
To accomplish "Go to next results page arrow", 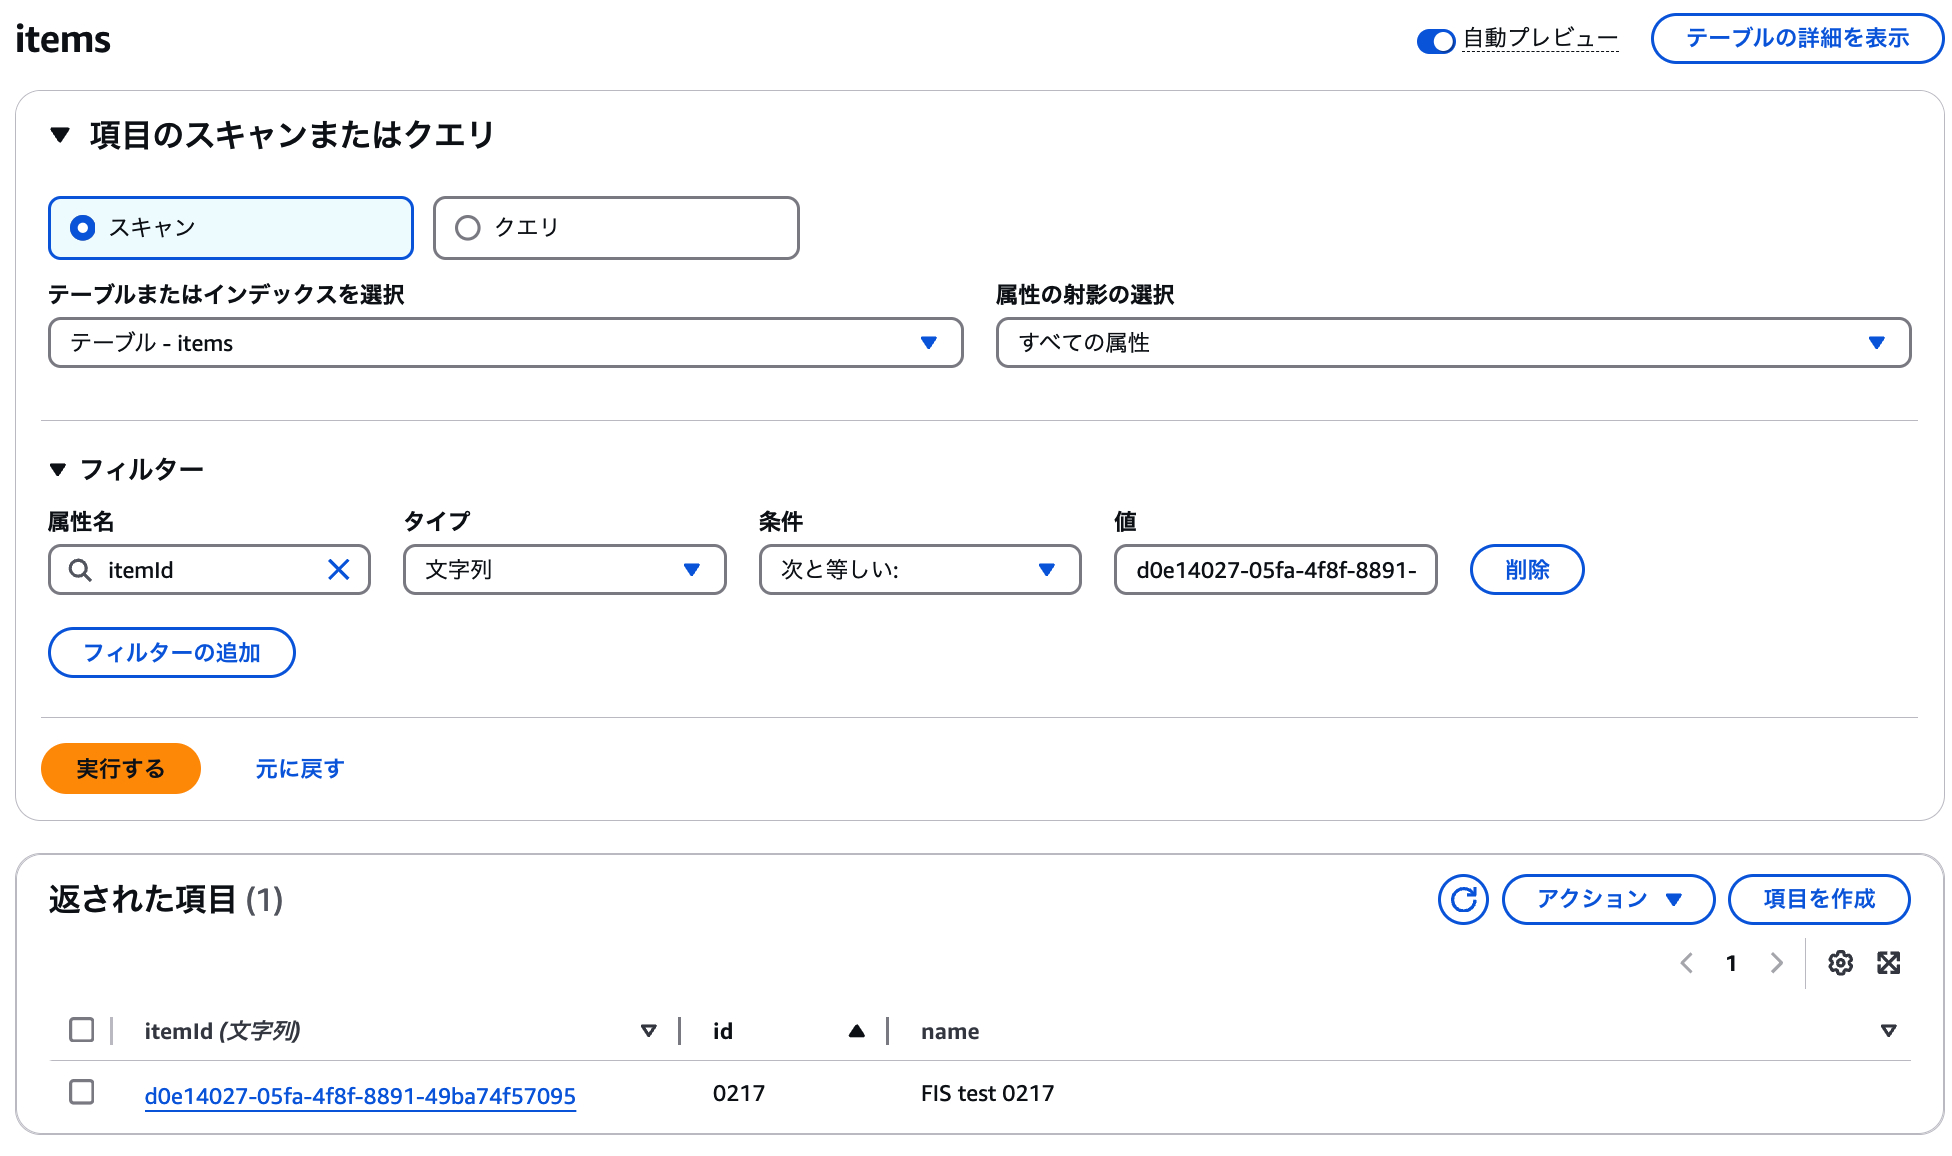I will click(x=1777, y=963).
